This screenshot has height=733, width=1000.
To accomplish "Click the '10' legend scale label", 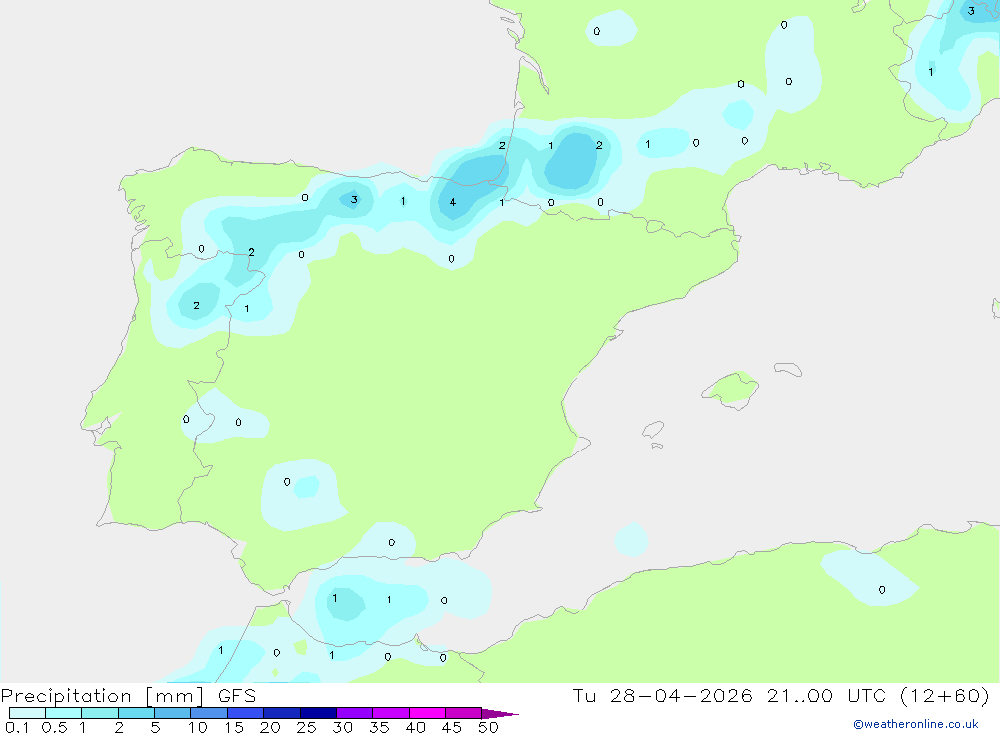I will point(197,727).
